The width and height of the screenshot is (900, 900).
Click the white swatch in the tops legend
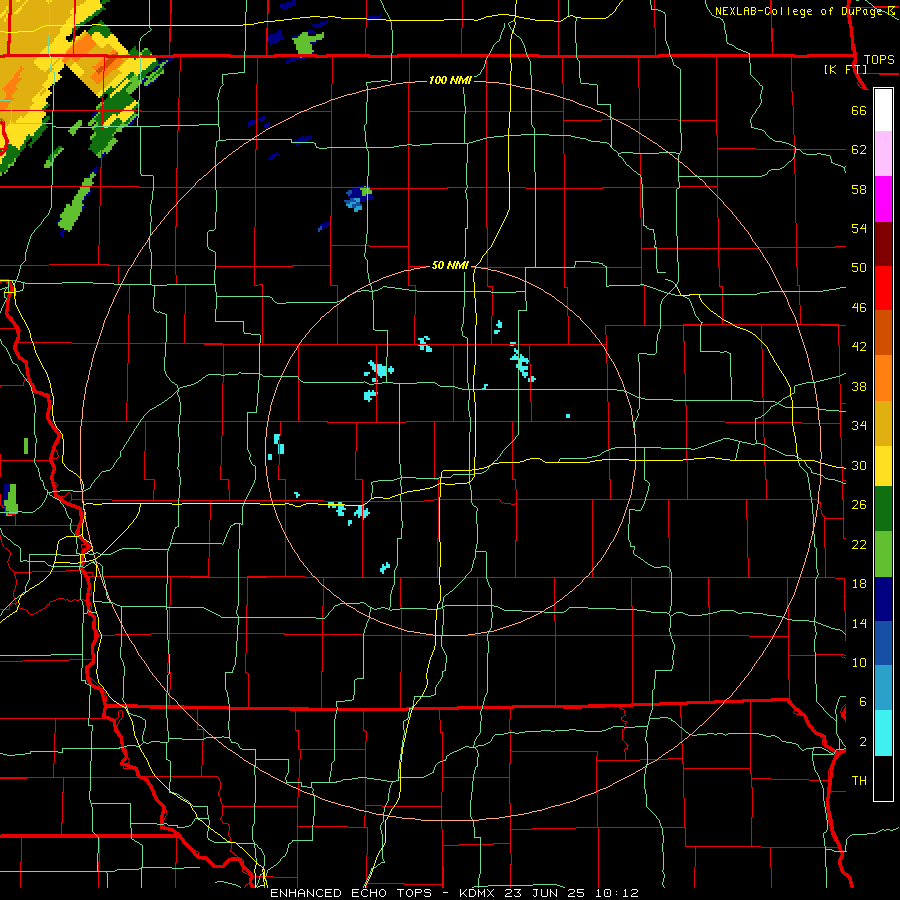click(883, 110)
